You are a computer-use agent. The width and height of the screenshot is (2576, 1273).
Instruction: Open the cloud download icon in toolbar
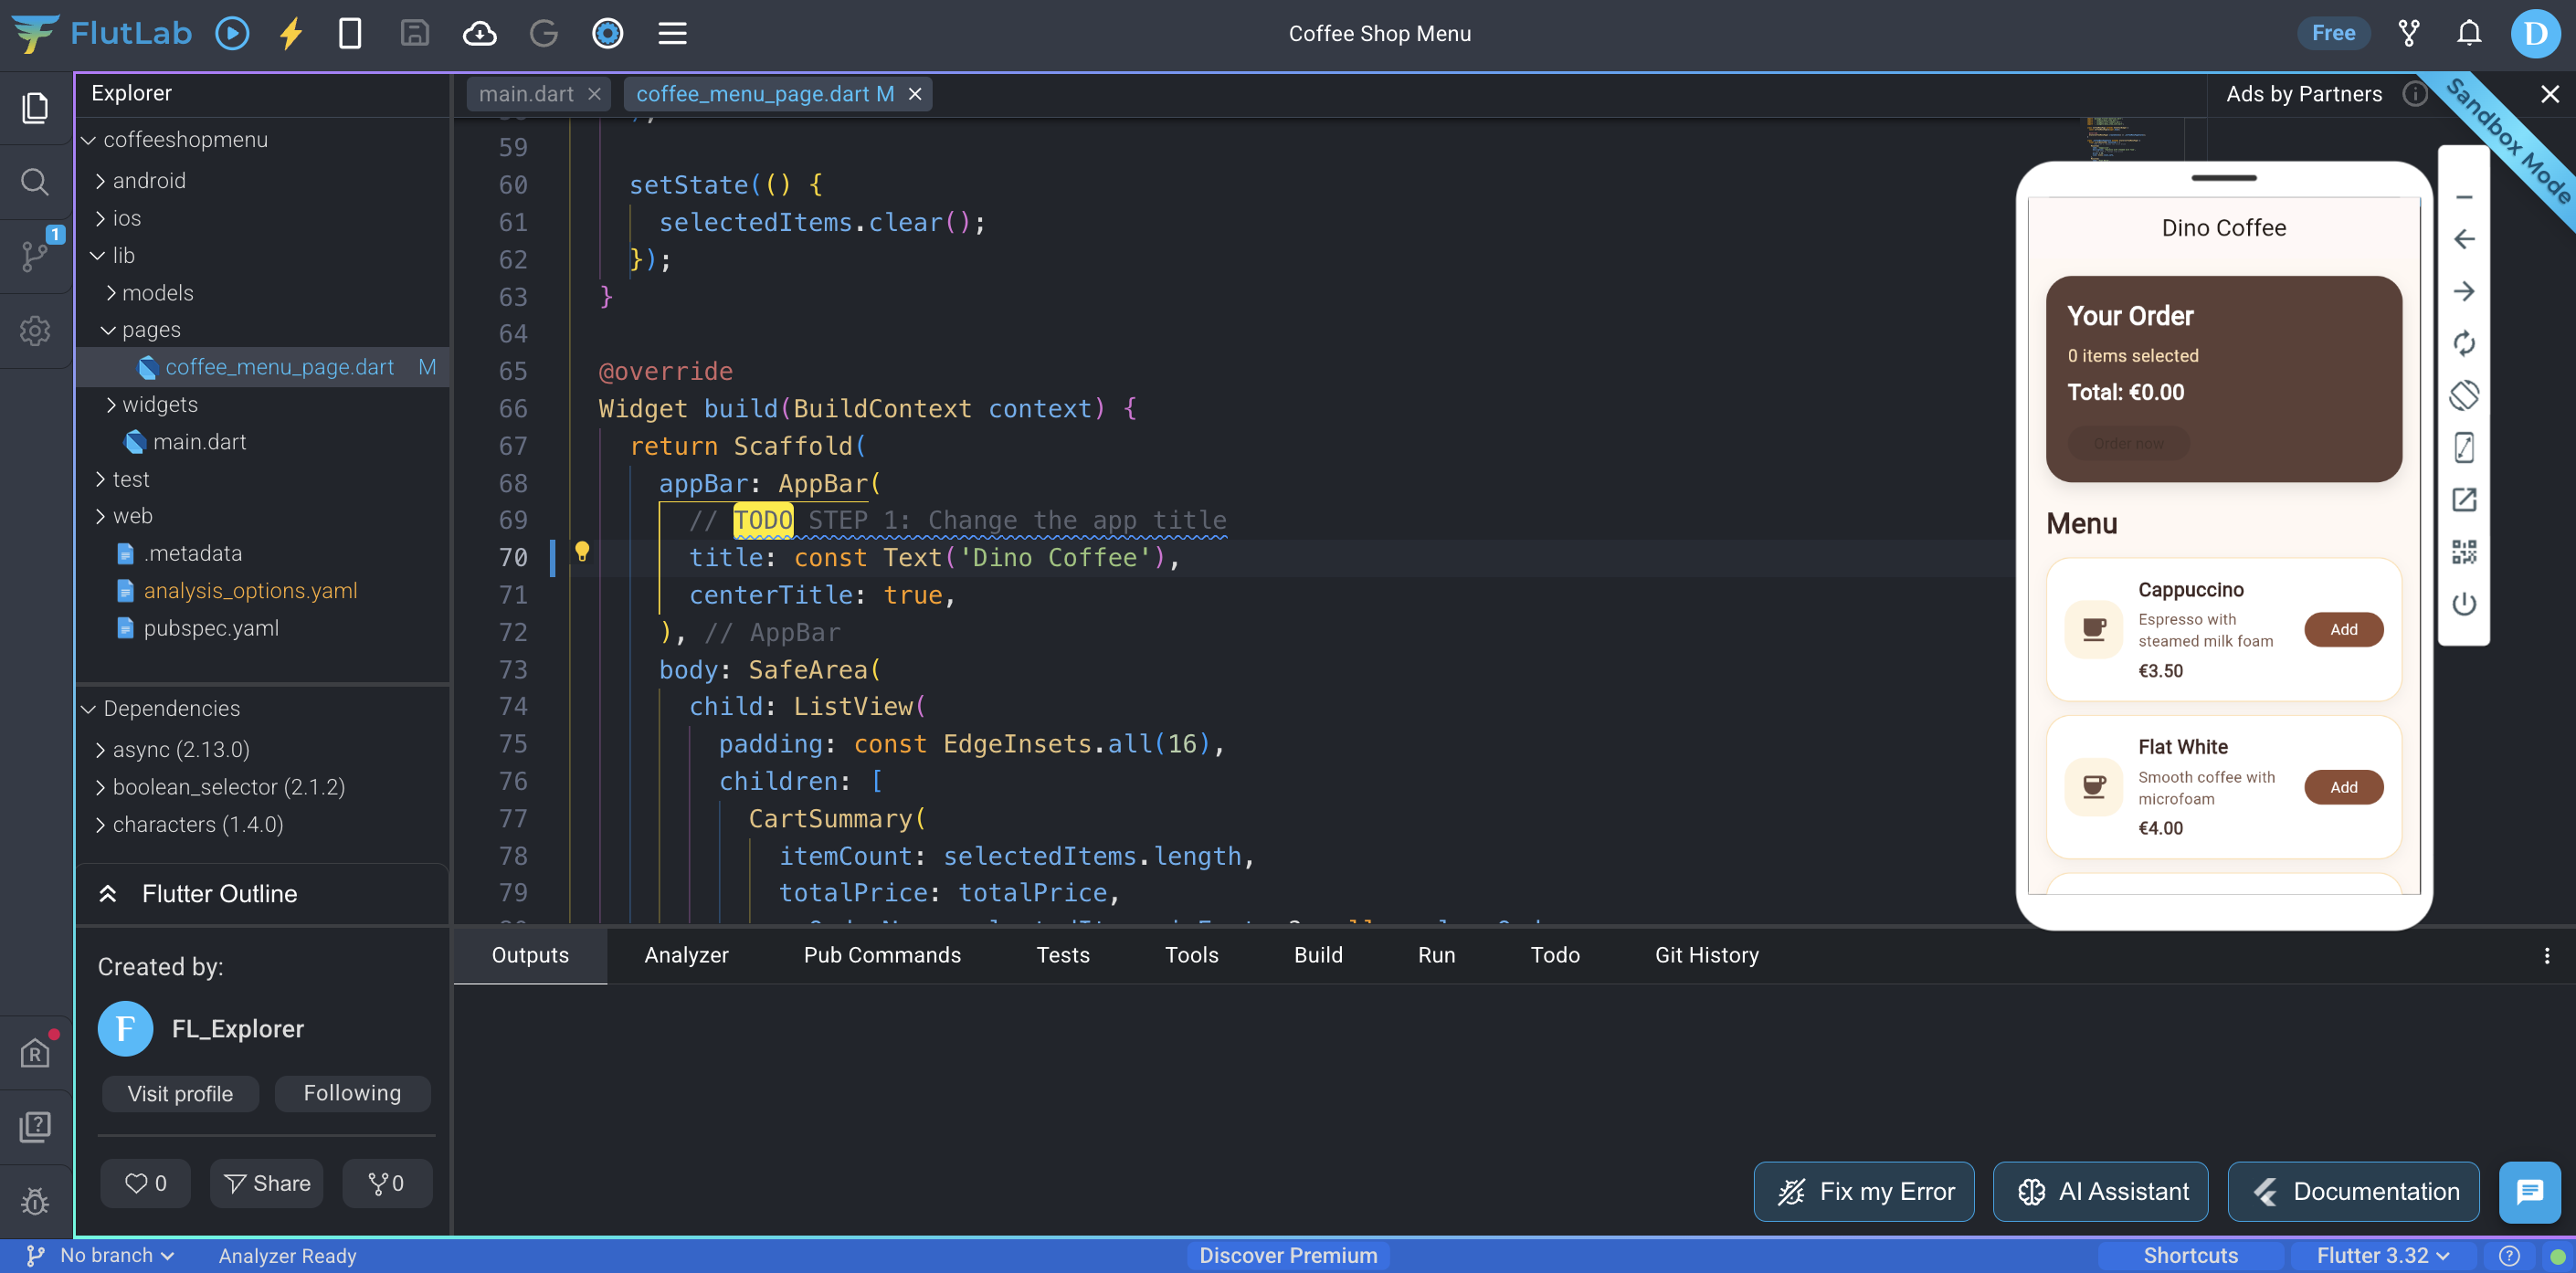479,33
